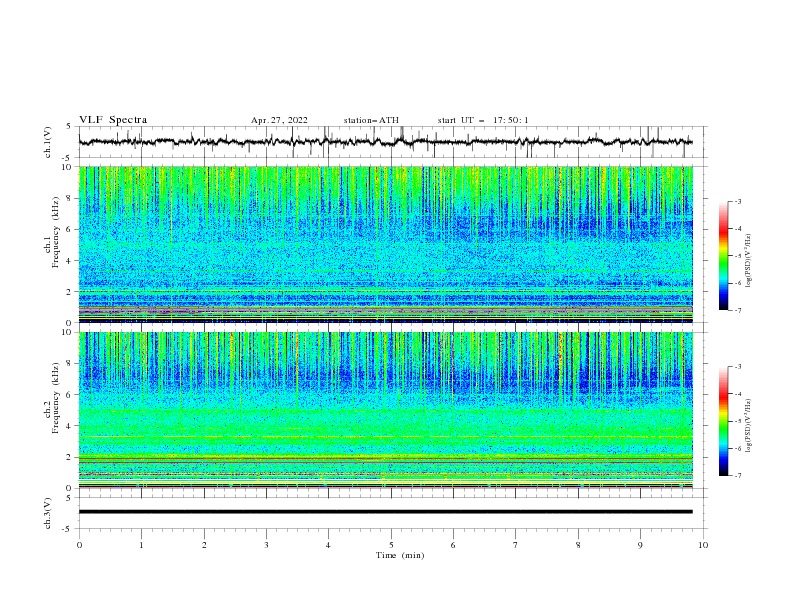Click the "VLF Spectra" plot title
792x612 pixels.
click(113, 120)
